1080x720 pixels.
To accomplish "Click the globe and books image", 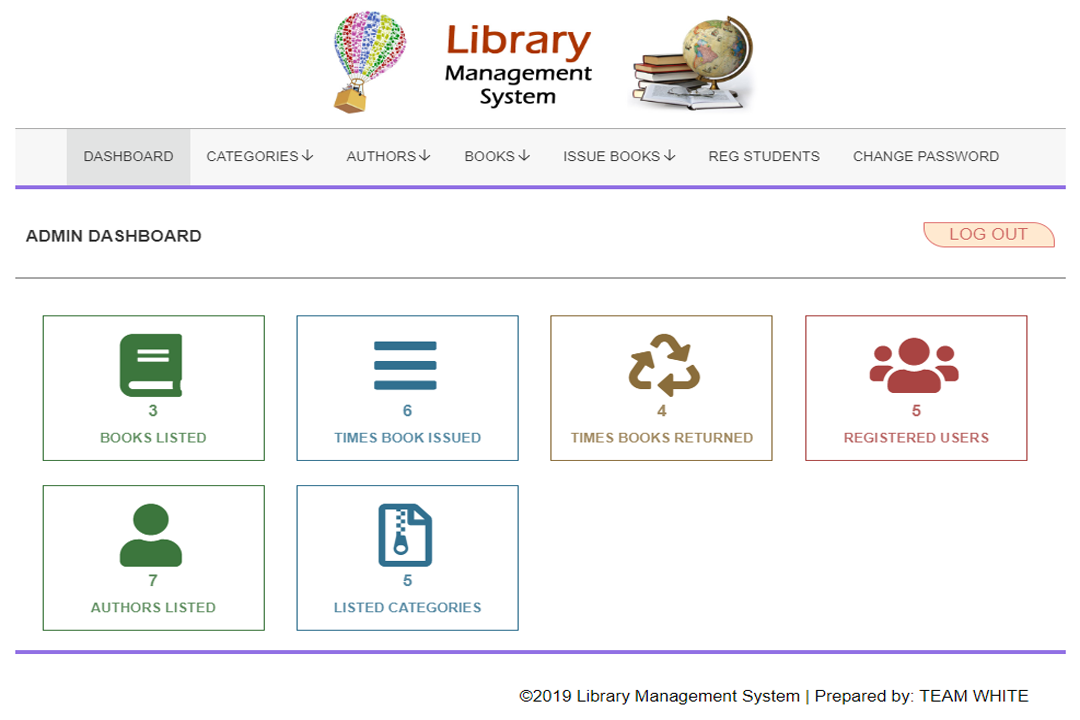I will point(692,64).
